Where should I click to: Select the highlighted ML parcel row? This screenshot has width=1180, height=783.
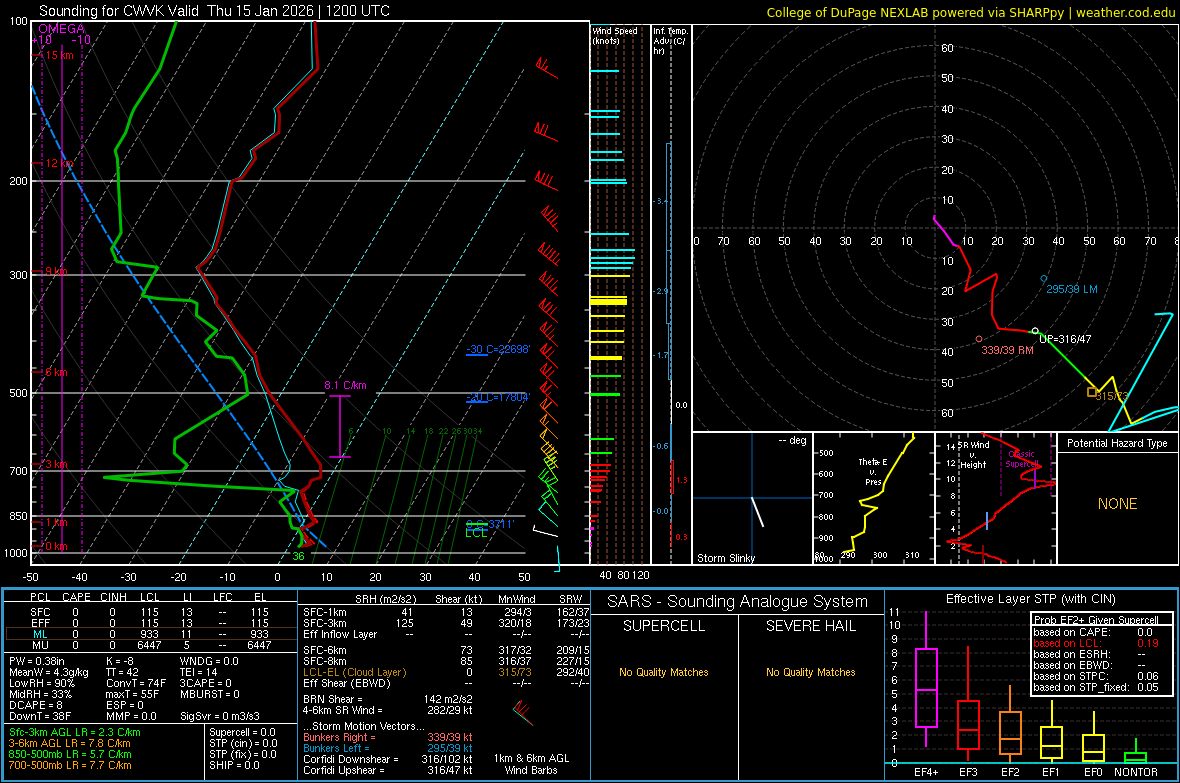(x=151, y=634)
